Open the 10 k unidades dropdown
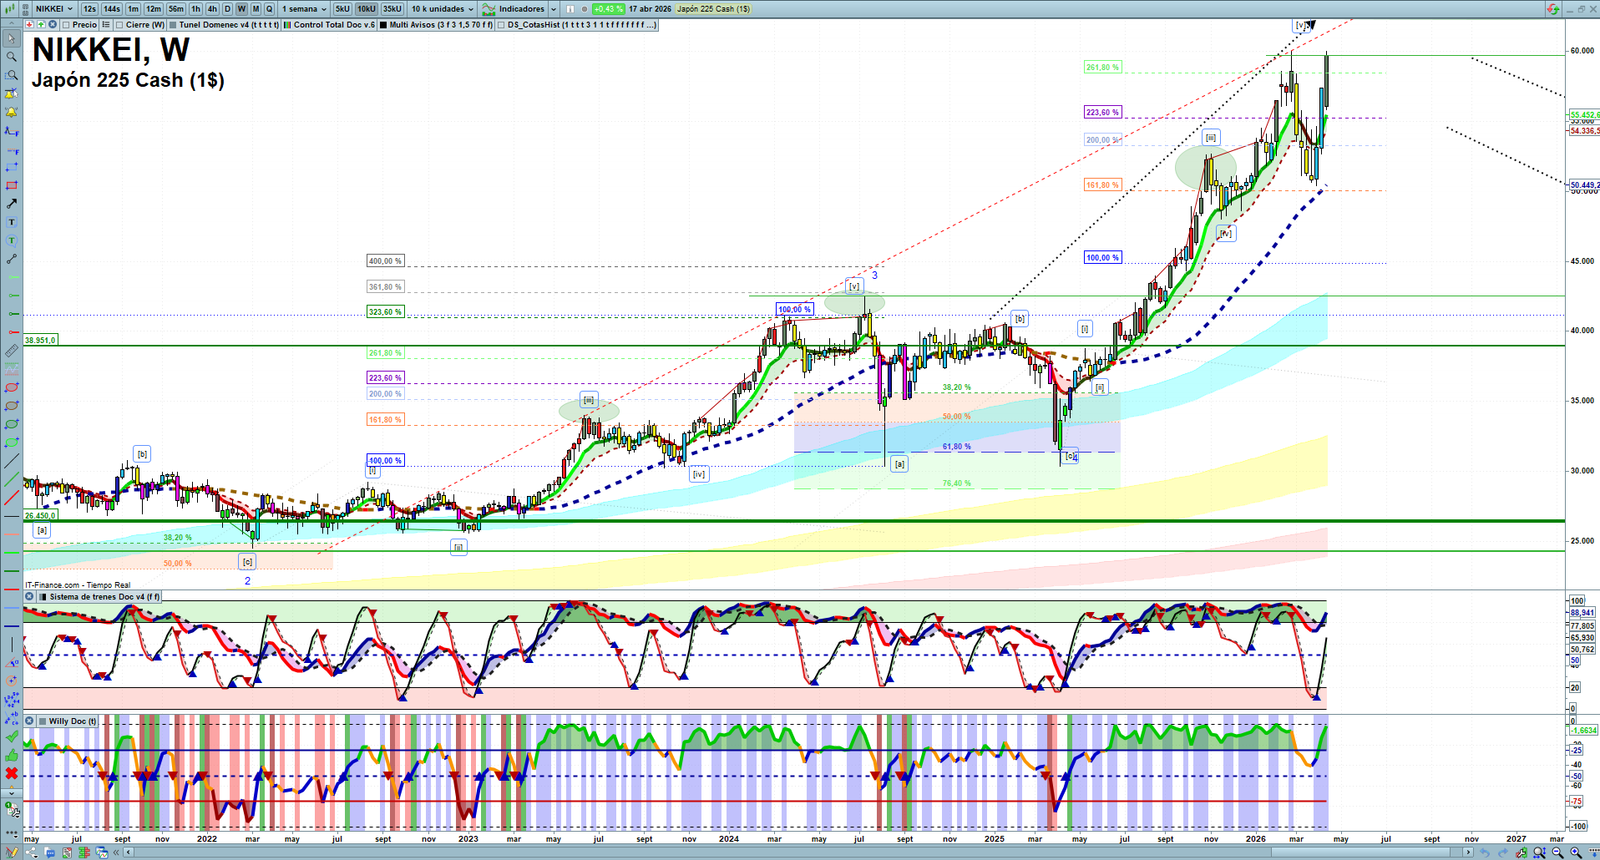1600x860 pixels. point(441,9)
